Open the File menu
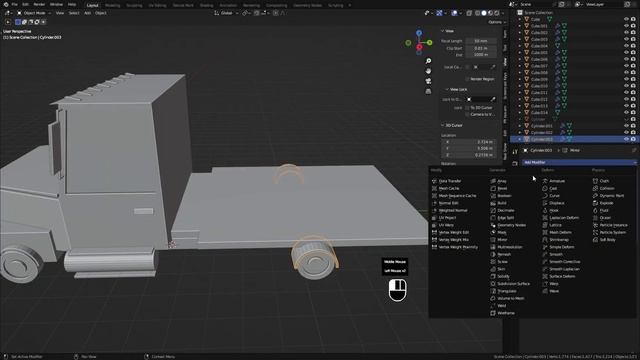 (15, 4)
